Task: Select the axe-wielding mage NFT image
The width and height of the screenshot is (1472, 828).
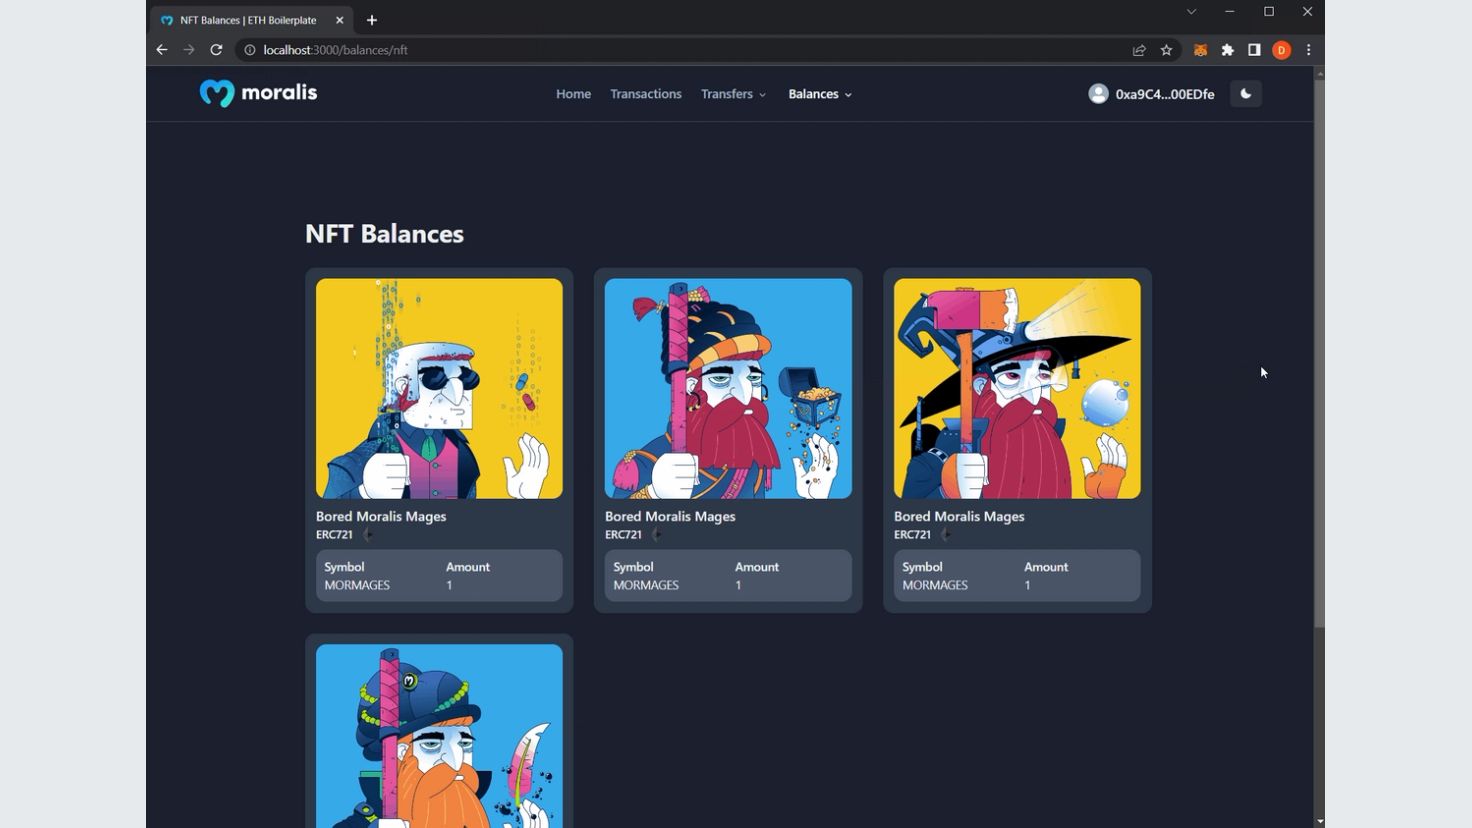Action: 1017,388
